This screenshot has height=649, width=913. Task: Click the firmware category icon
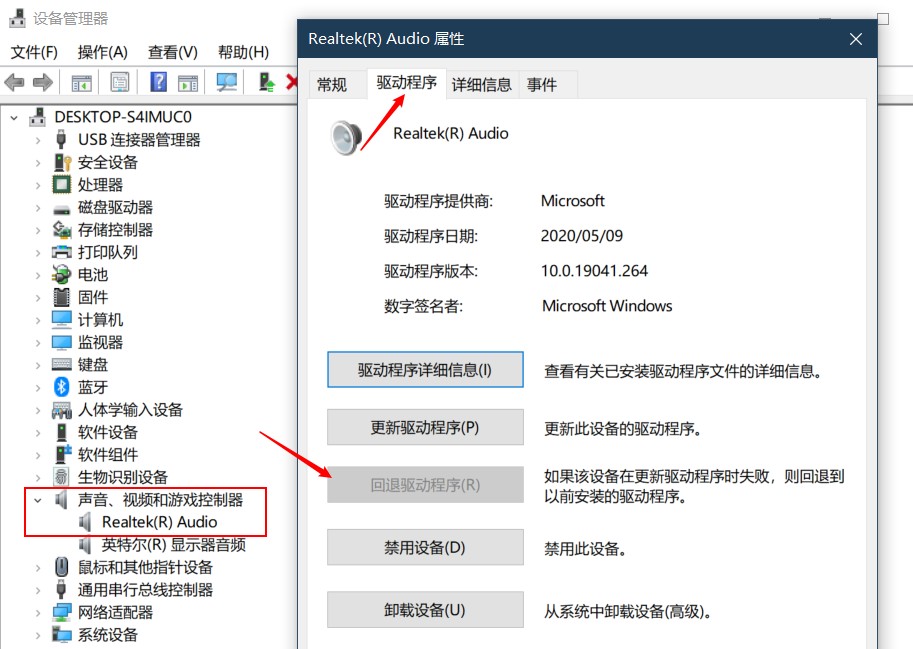pyautogui.click(x=61, y=297)
